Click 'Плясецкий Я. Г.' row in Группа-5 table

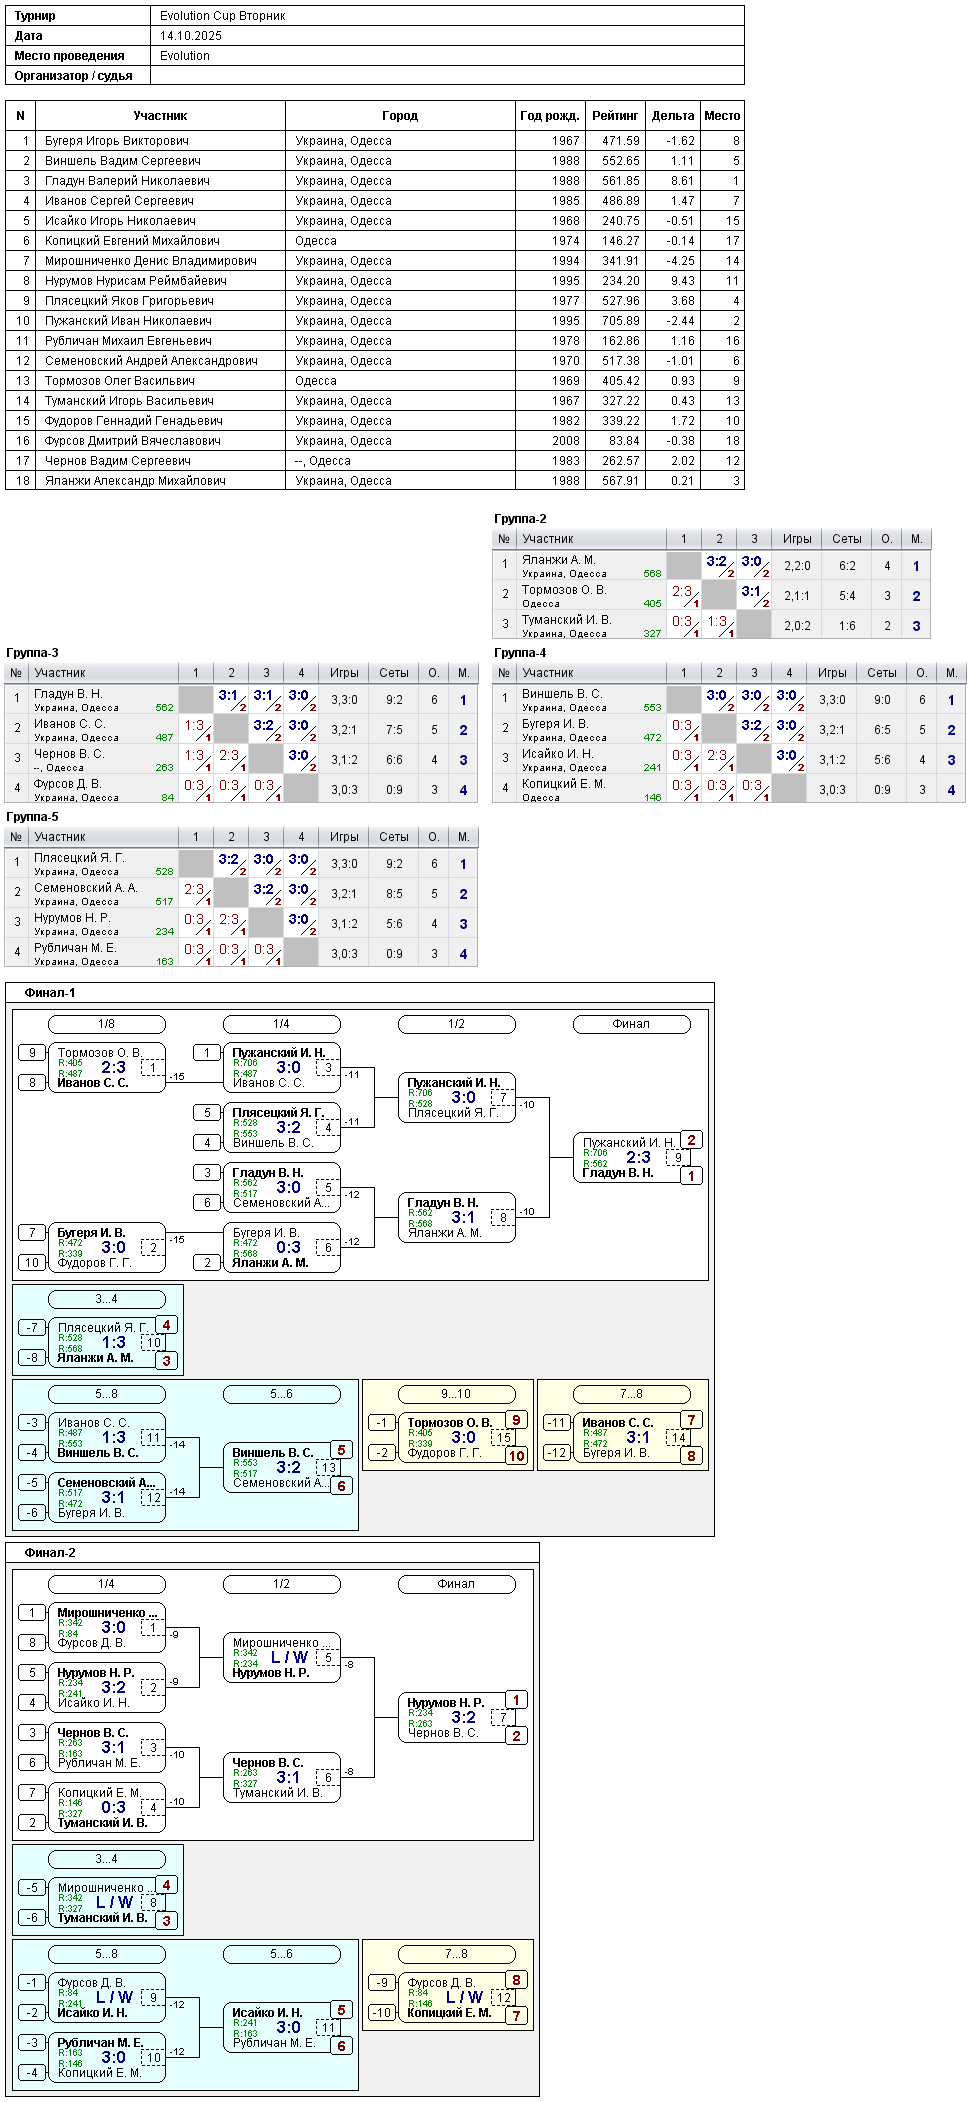click(241, 863)
